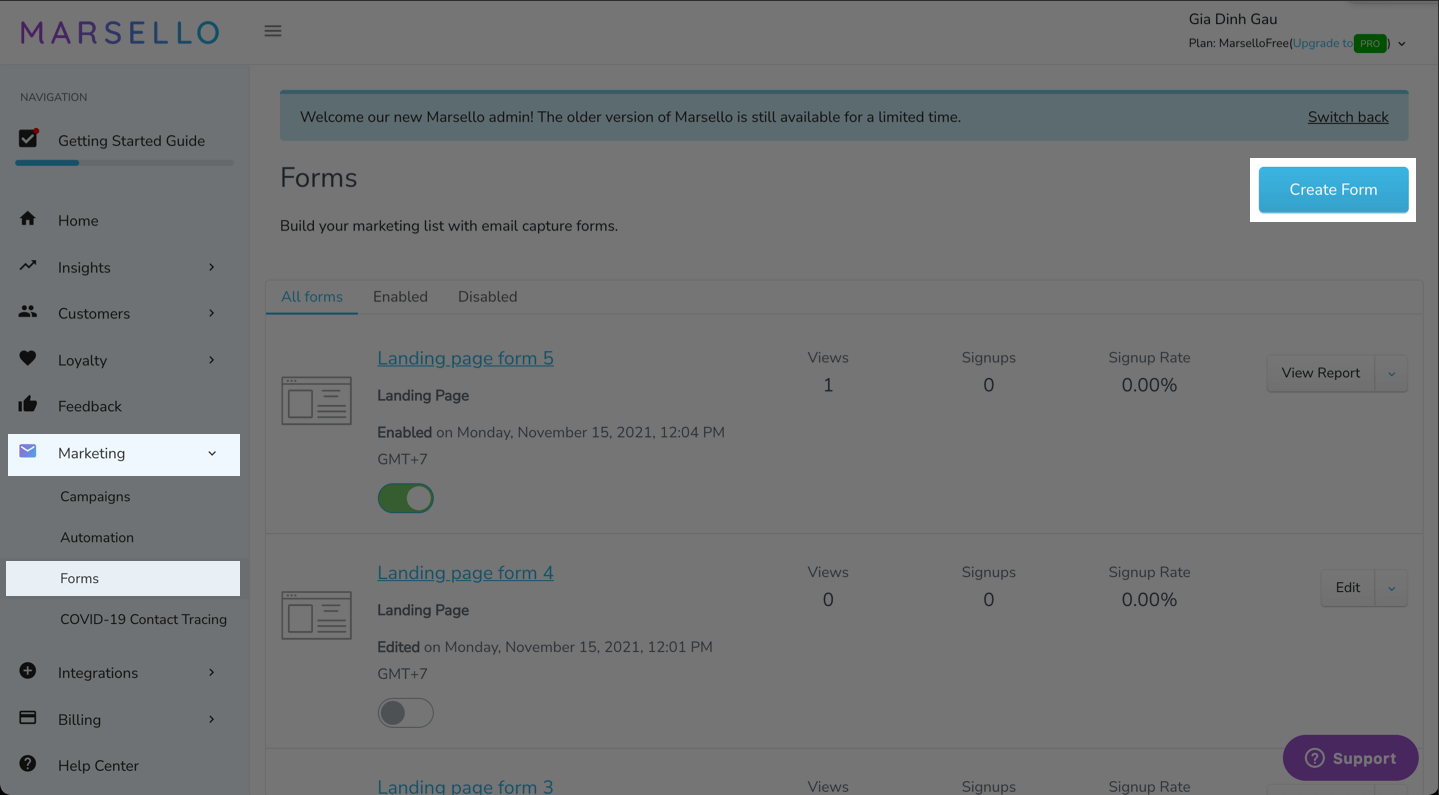The width and height of the screenshot is (1439, 795).
Task: Click the Customers people icon
Action: point(28,312)
